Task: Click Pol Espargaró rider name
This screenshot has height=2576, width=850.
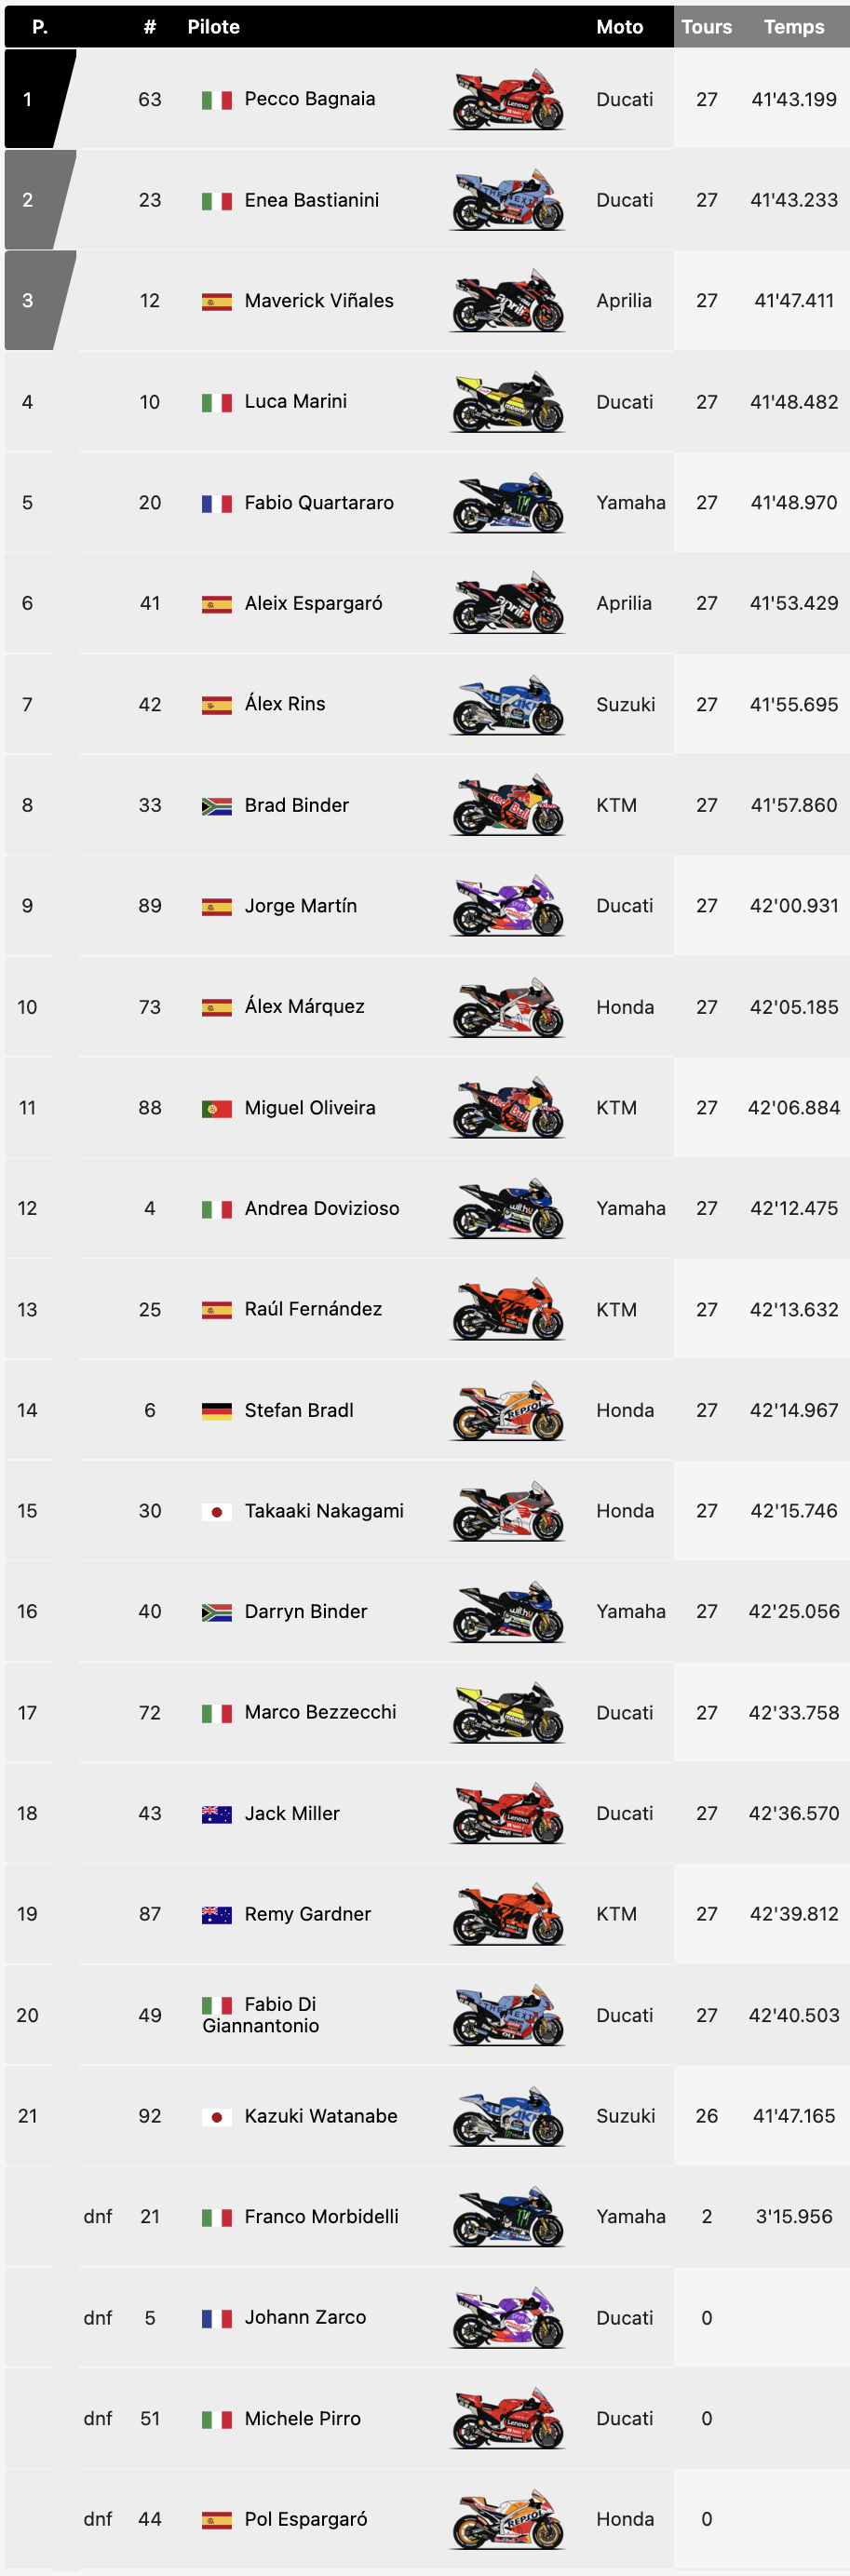Action: click(x=306, y=2519)
